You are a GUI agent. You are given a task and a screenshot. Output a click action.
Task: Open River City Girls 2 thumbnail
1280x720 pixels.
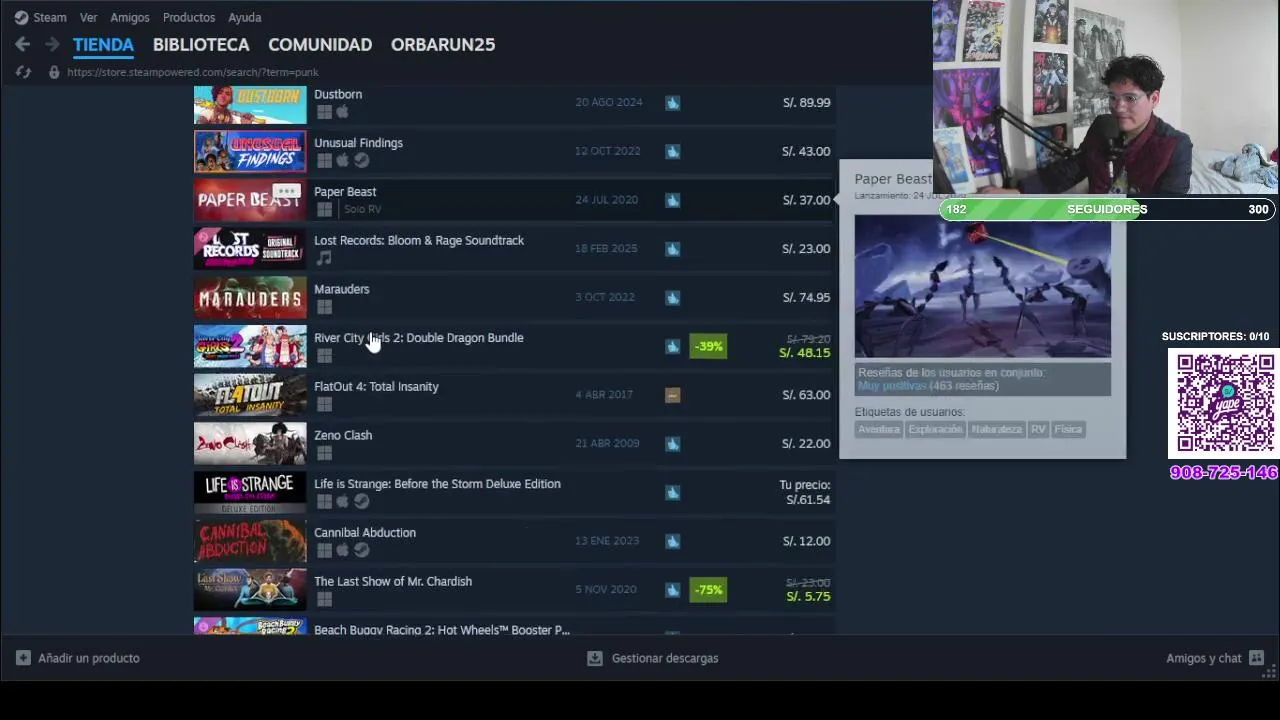[x=250, y=346]
